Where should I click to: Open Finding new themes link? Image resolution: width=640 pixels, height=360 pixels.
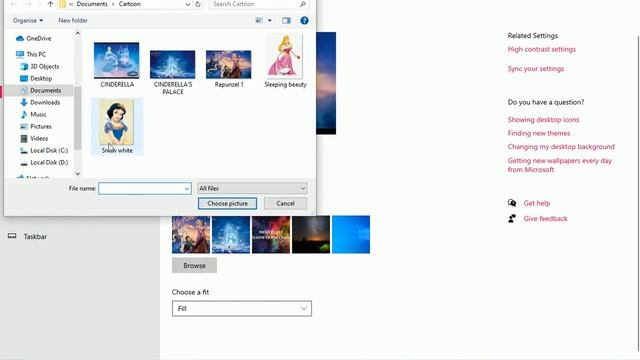pos(539,133)
